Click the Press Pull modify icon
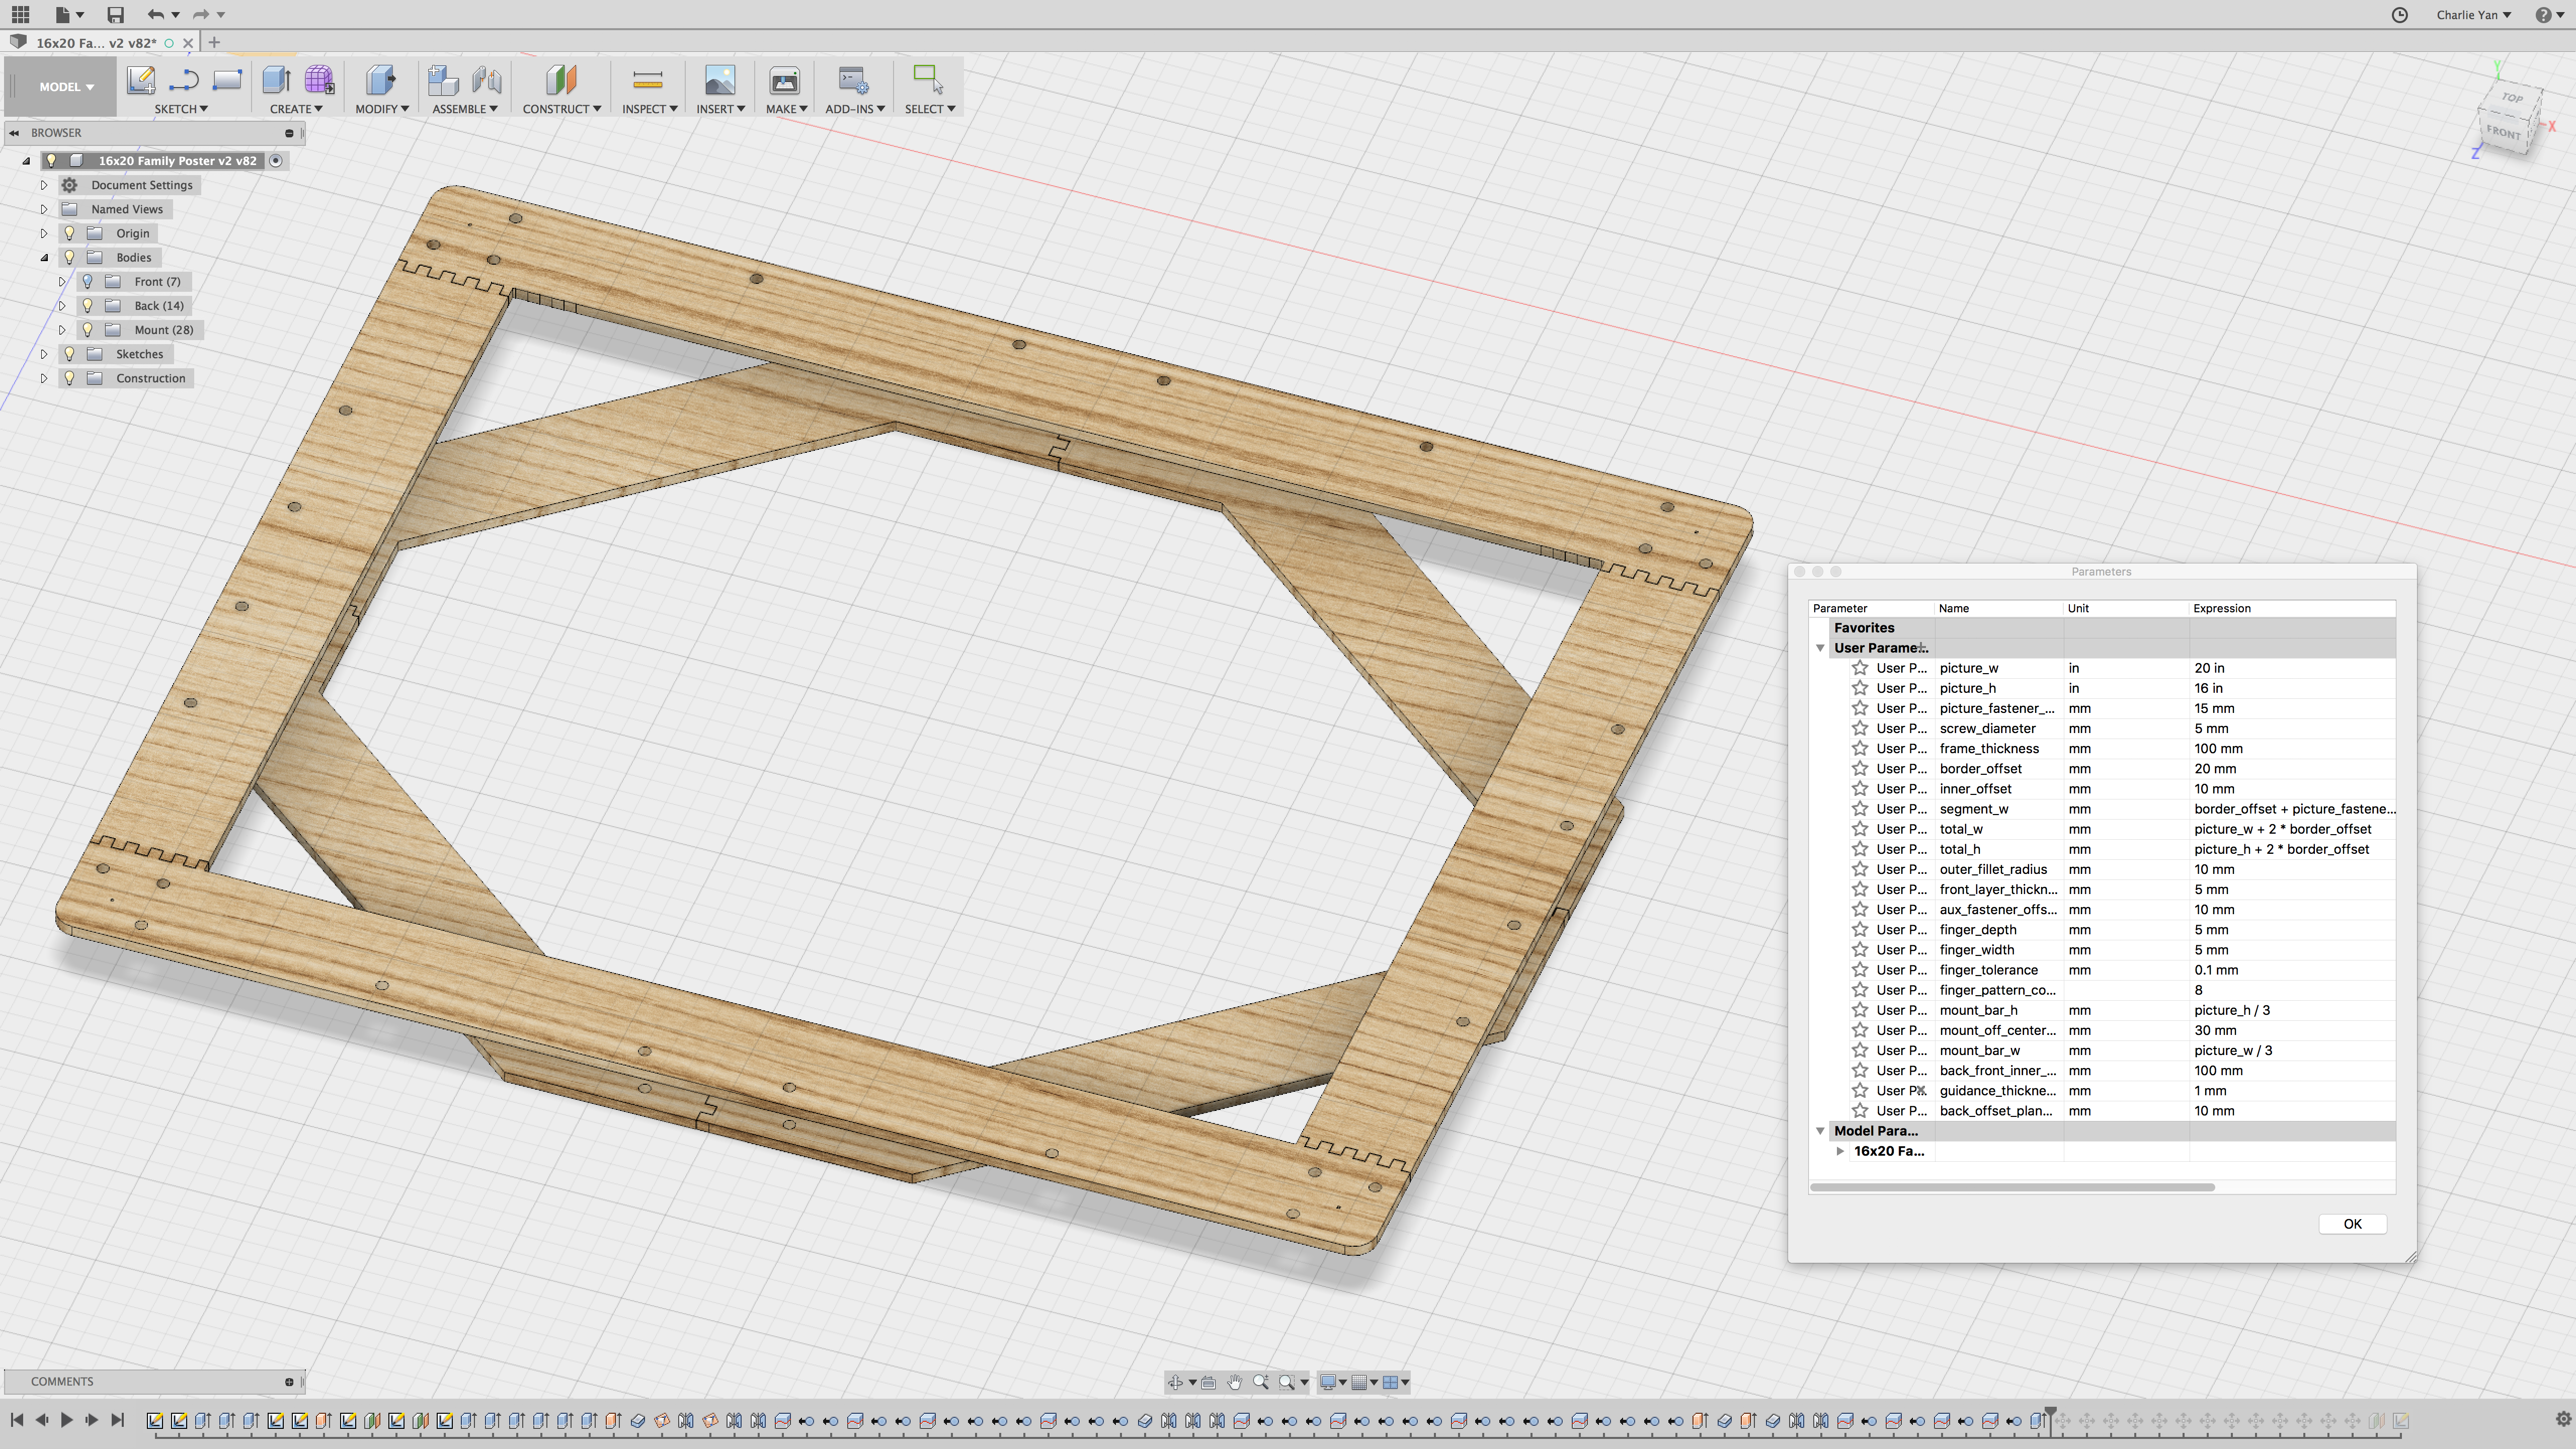The image size is (2576, 1449). pos(380,80)
